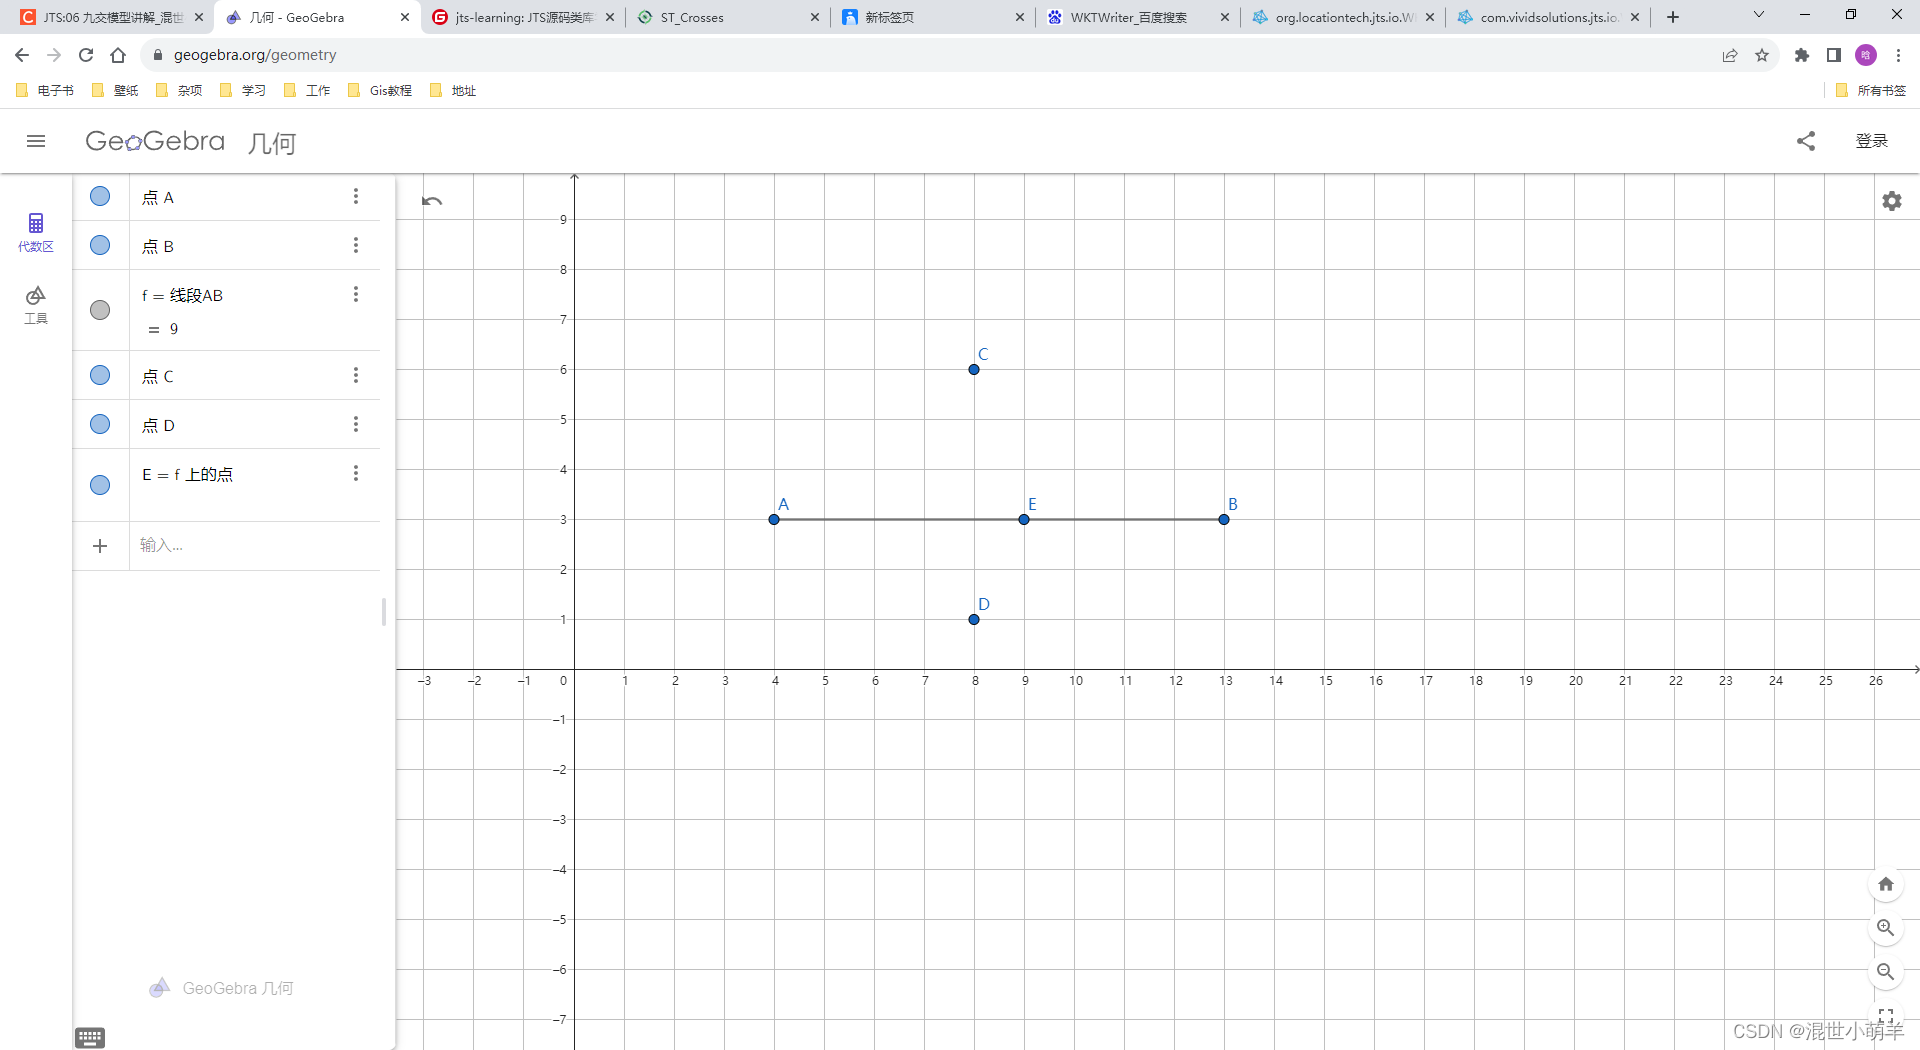Open the Gis教程 bookmark folder
1920x1050 pixels.
tap(380, 90)
